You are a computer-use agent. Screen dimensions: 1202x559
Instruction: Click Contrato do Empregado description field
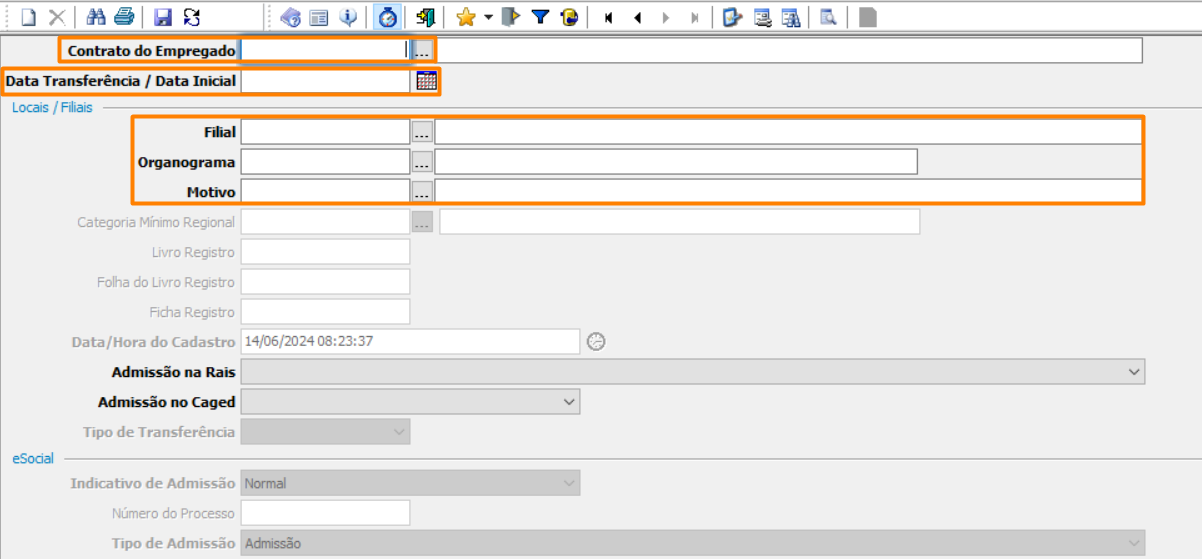tap(788, 50)
